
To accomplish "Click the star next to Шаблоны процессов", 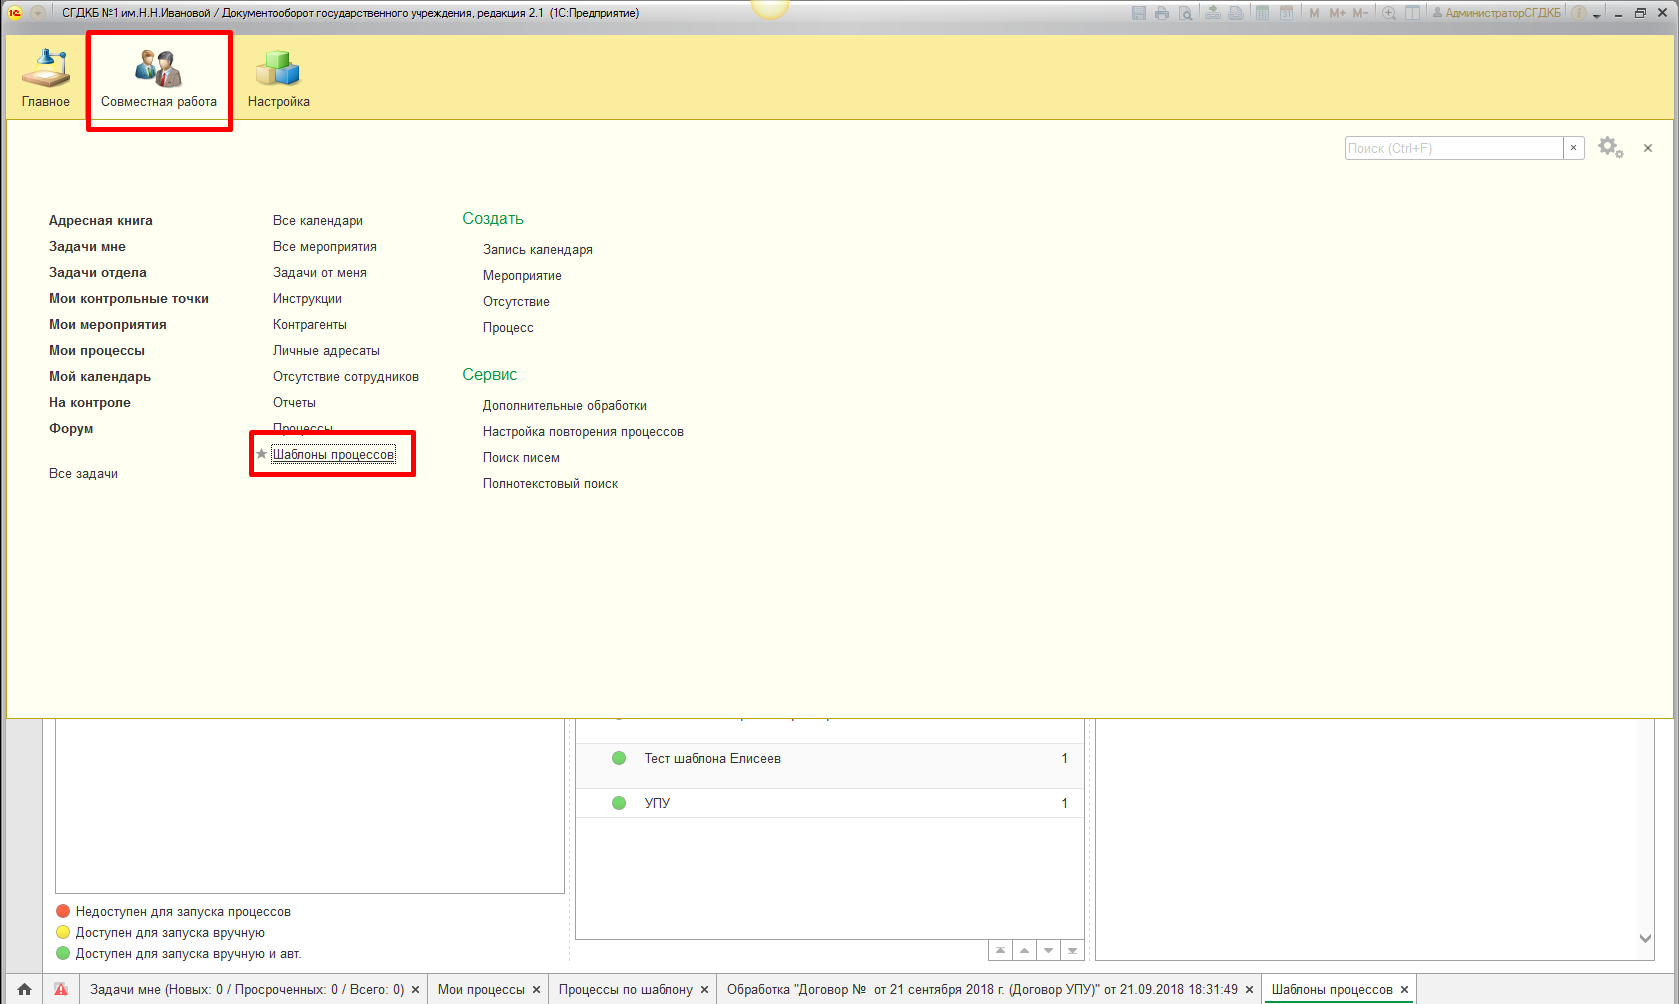I will (x=262, y=454).
